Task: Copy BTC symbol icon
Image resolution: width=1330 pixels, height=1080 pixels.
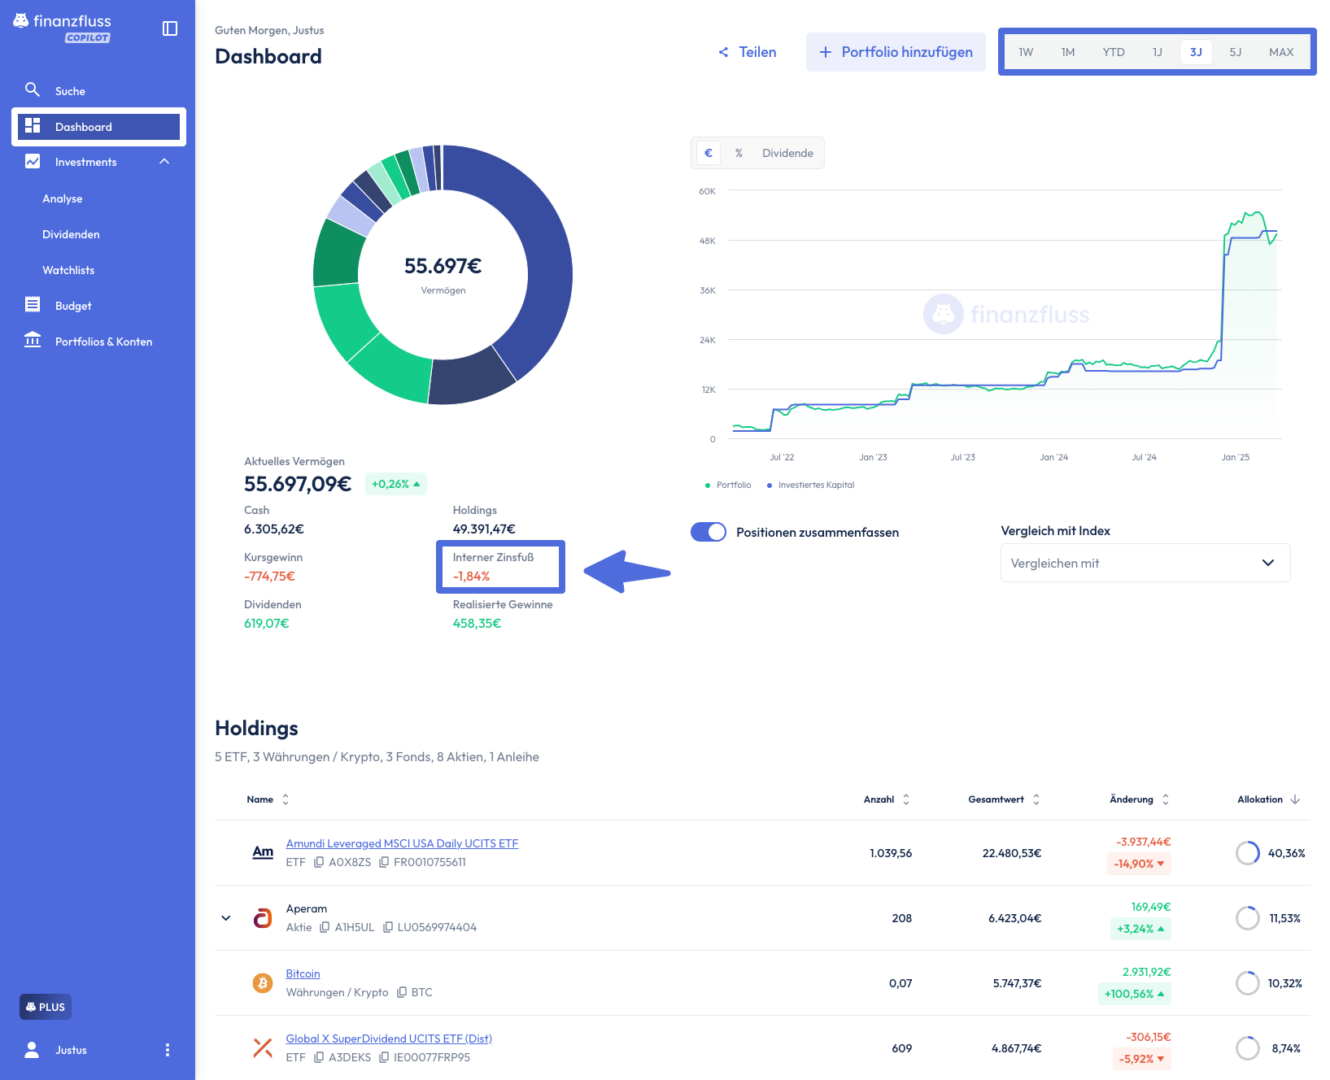Action: 402,992
